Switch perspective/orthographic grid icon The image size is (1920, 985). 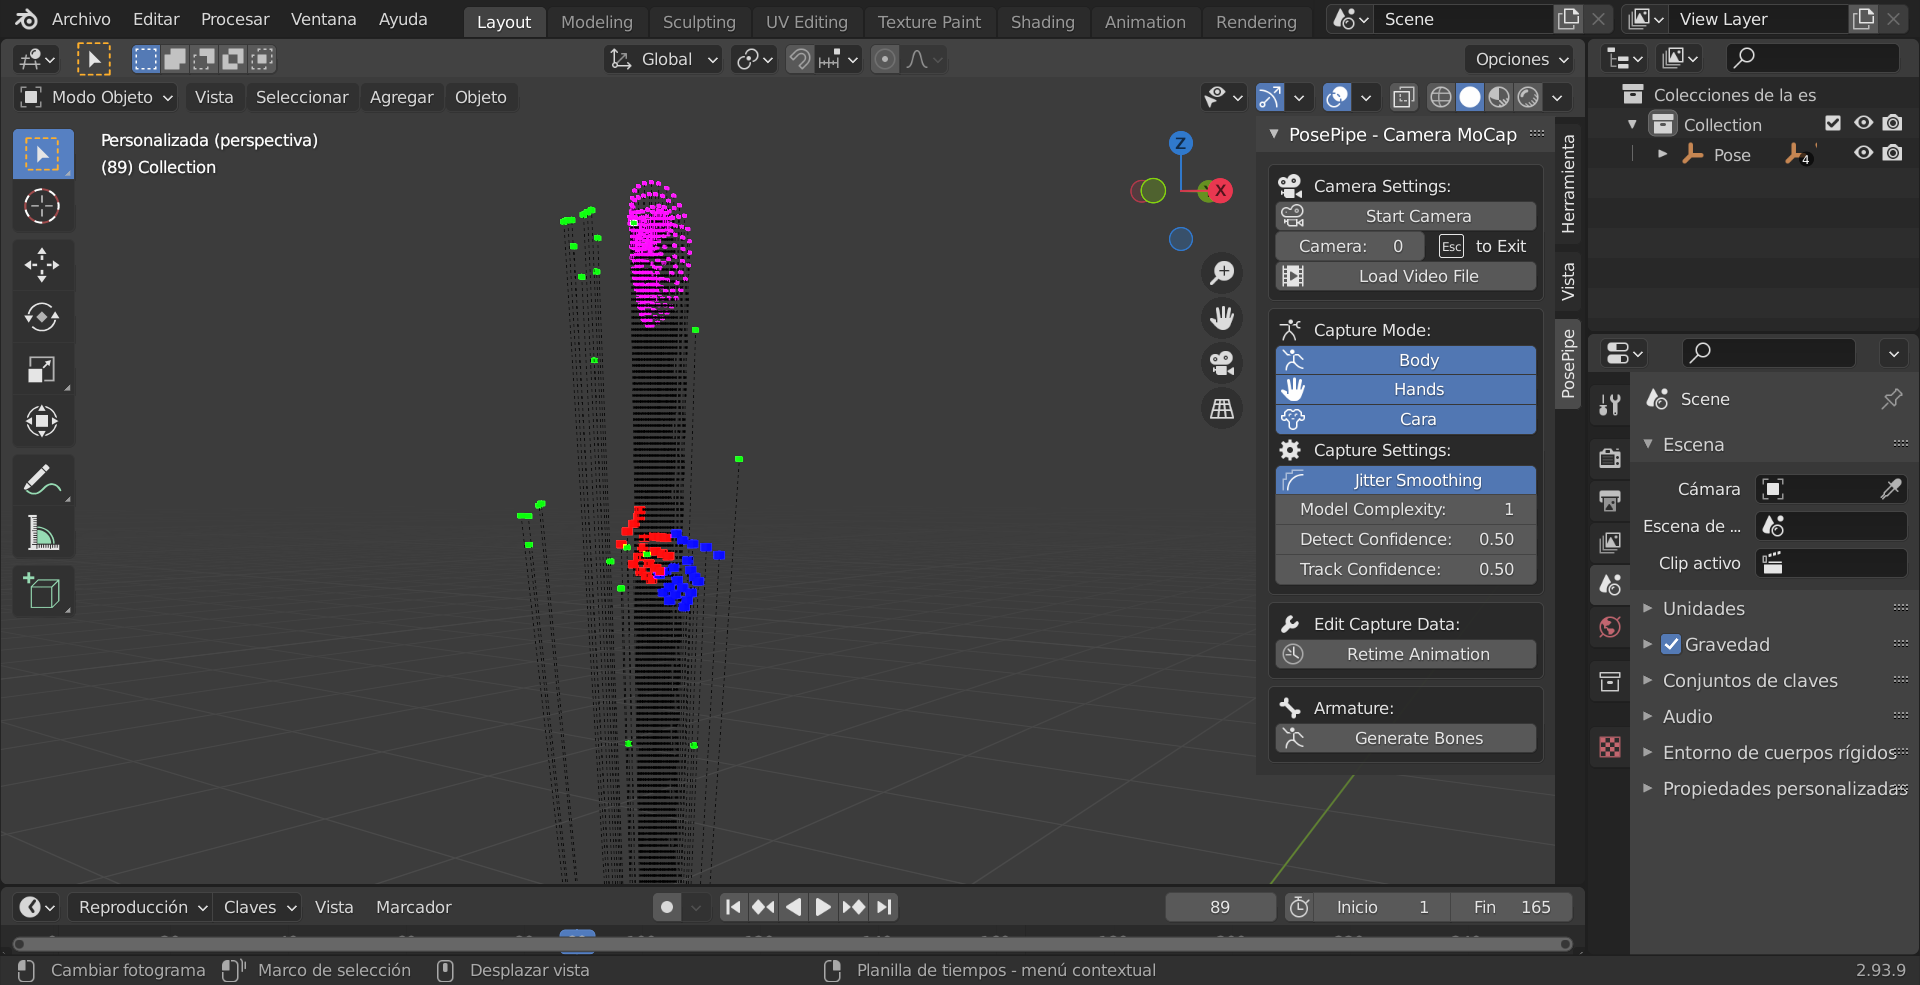click(x=1222, y=408)
